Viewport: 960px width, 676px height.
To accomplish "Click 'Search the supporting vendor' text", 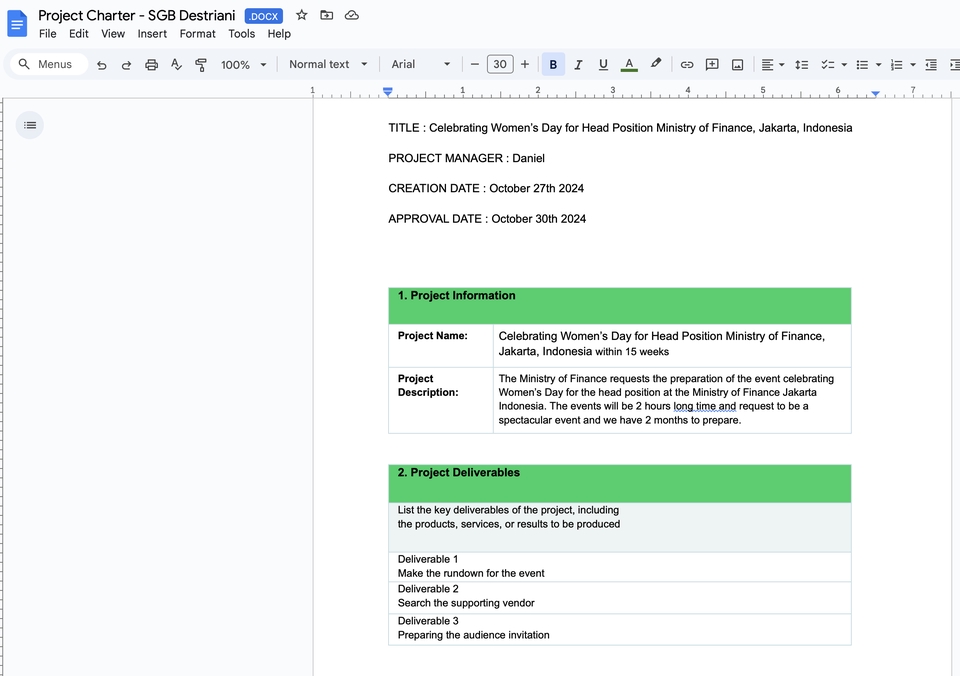I will point(466,603).
